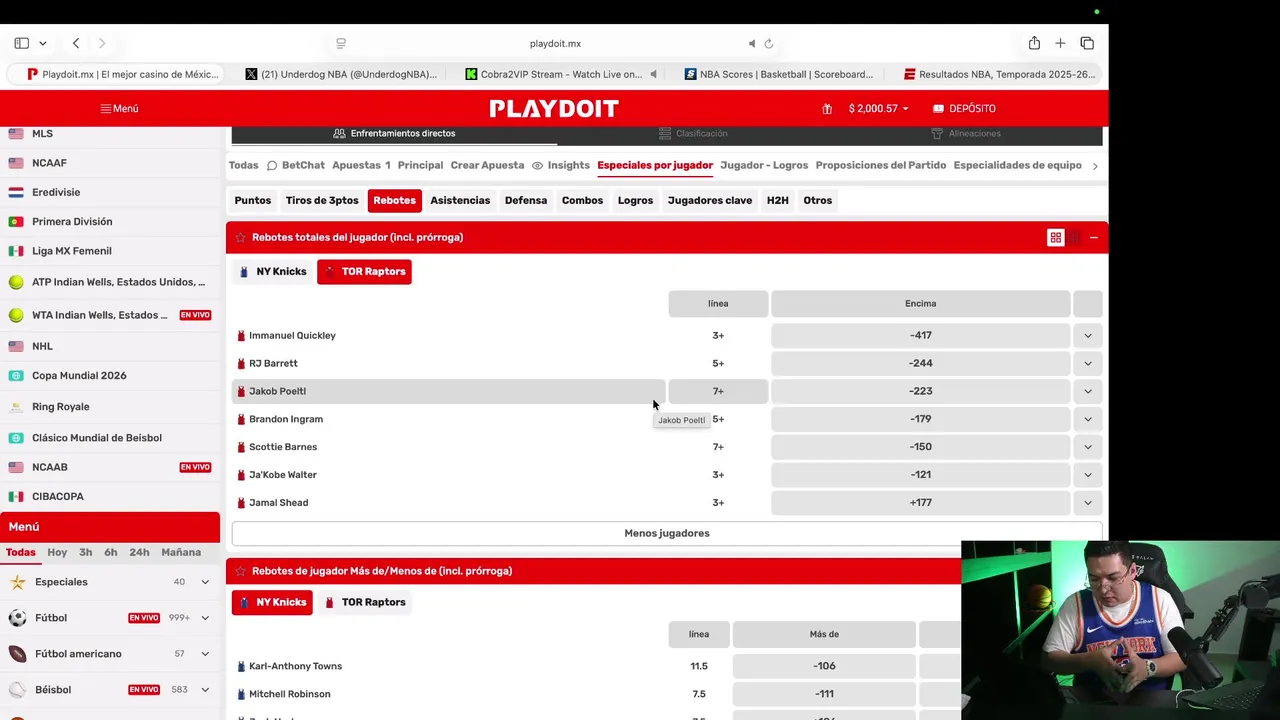Switch to Clasificación tab
This screenshot has width=1280, height=720.
tap(693, 134)
